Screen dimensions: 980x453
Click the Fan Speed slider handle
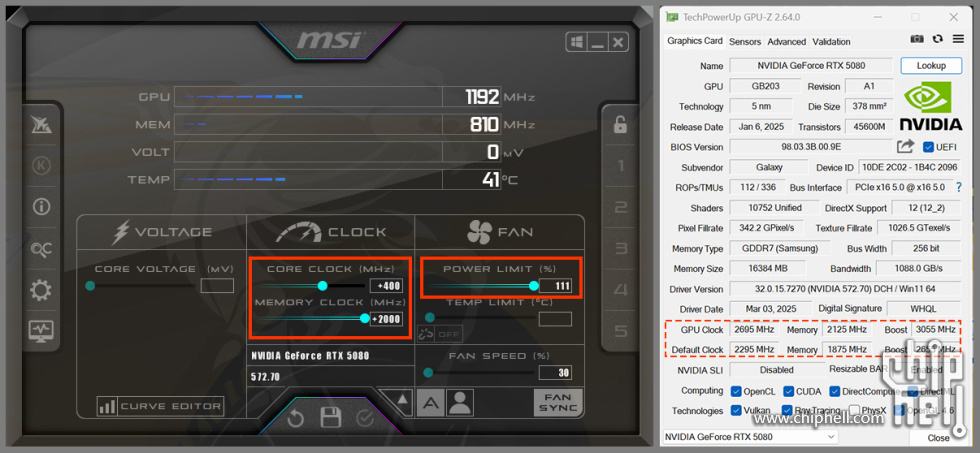[428, 373]
